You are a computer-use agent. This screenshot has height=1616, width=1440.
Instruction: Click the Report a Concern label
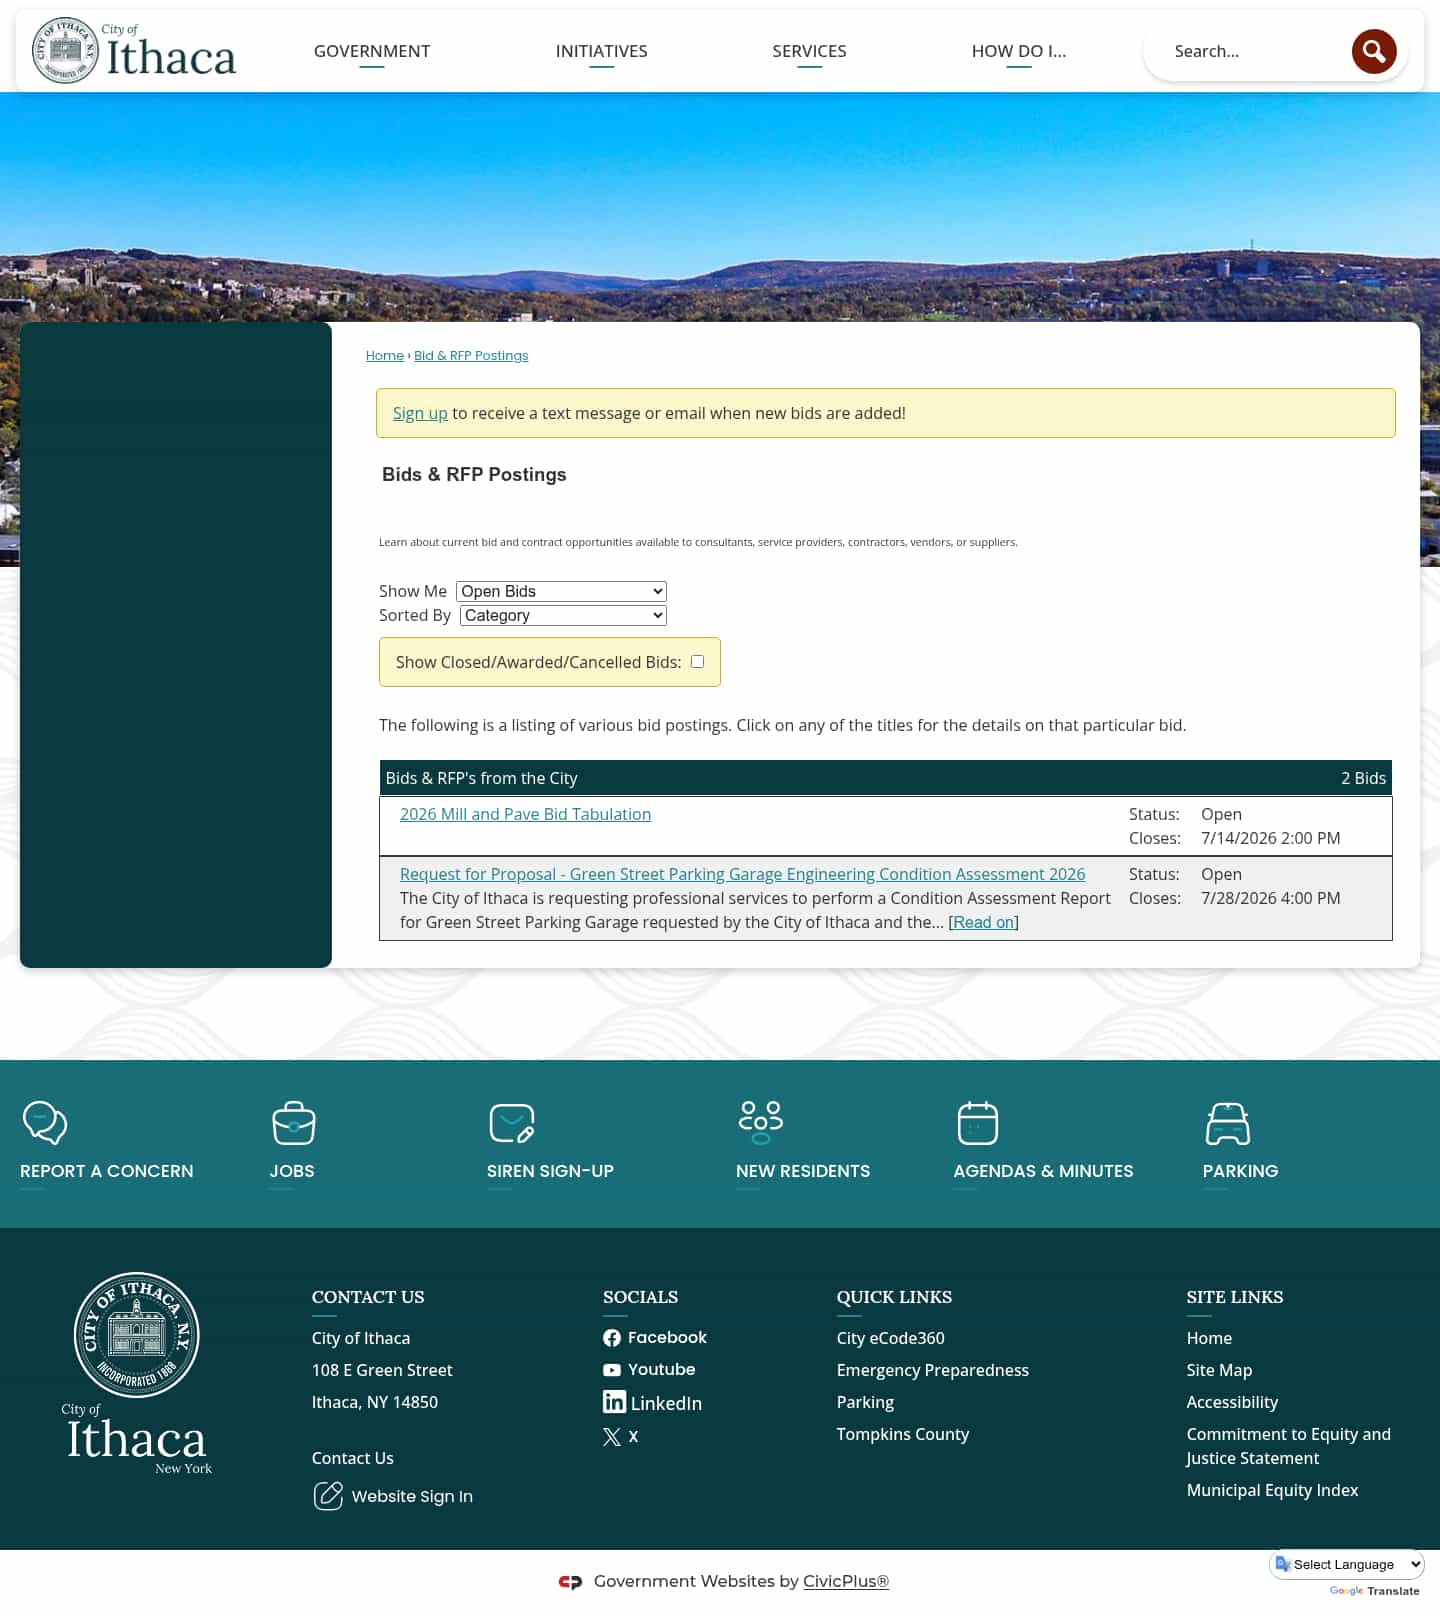pyautogui.click(x=107, y=1171)
